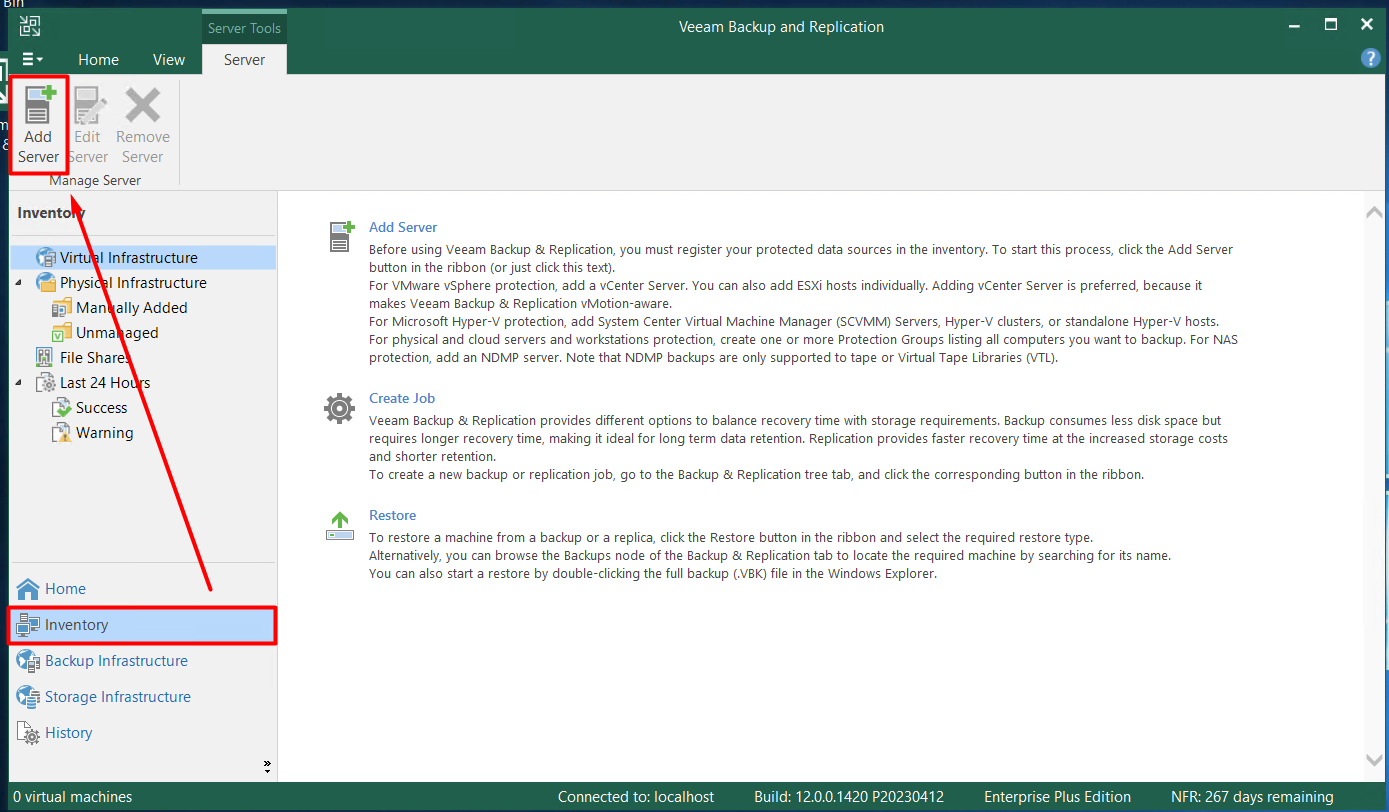Switch to the View ribbon tab
The height and width of the screenshot is (812, 1389).
coord(169,59)
